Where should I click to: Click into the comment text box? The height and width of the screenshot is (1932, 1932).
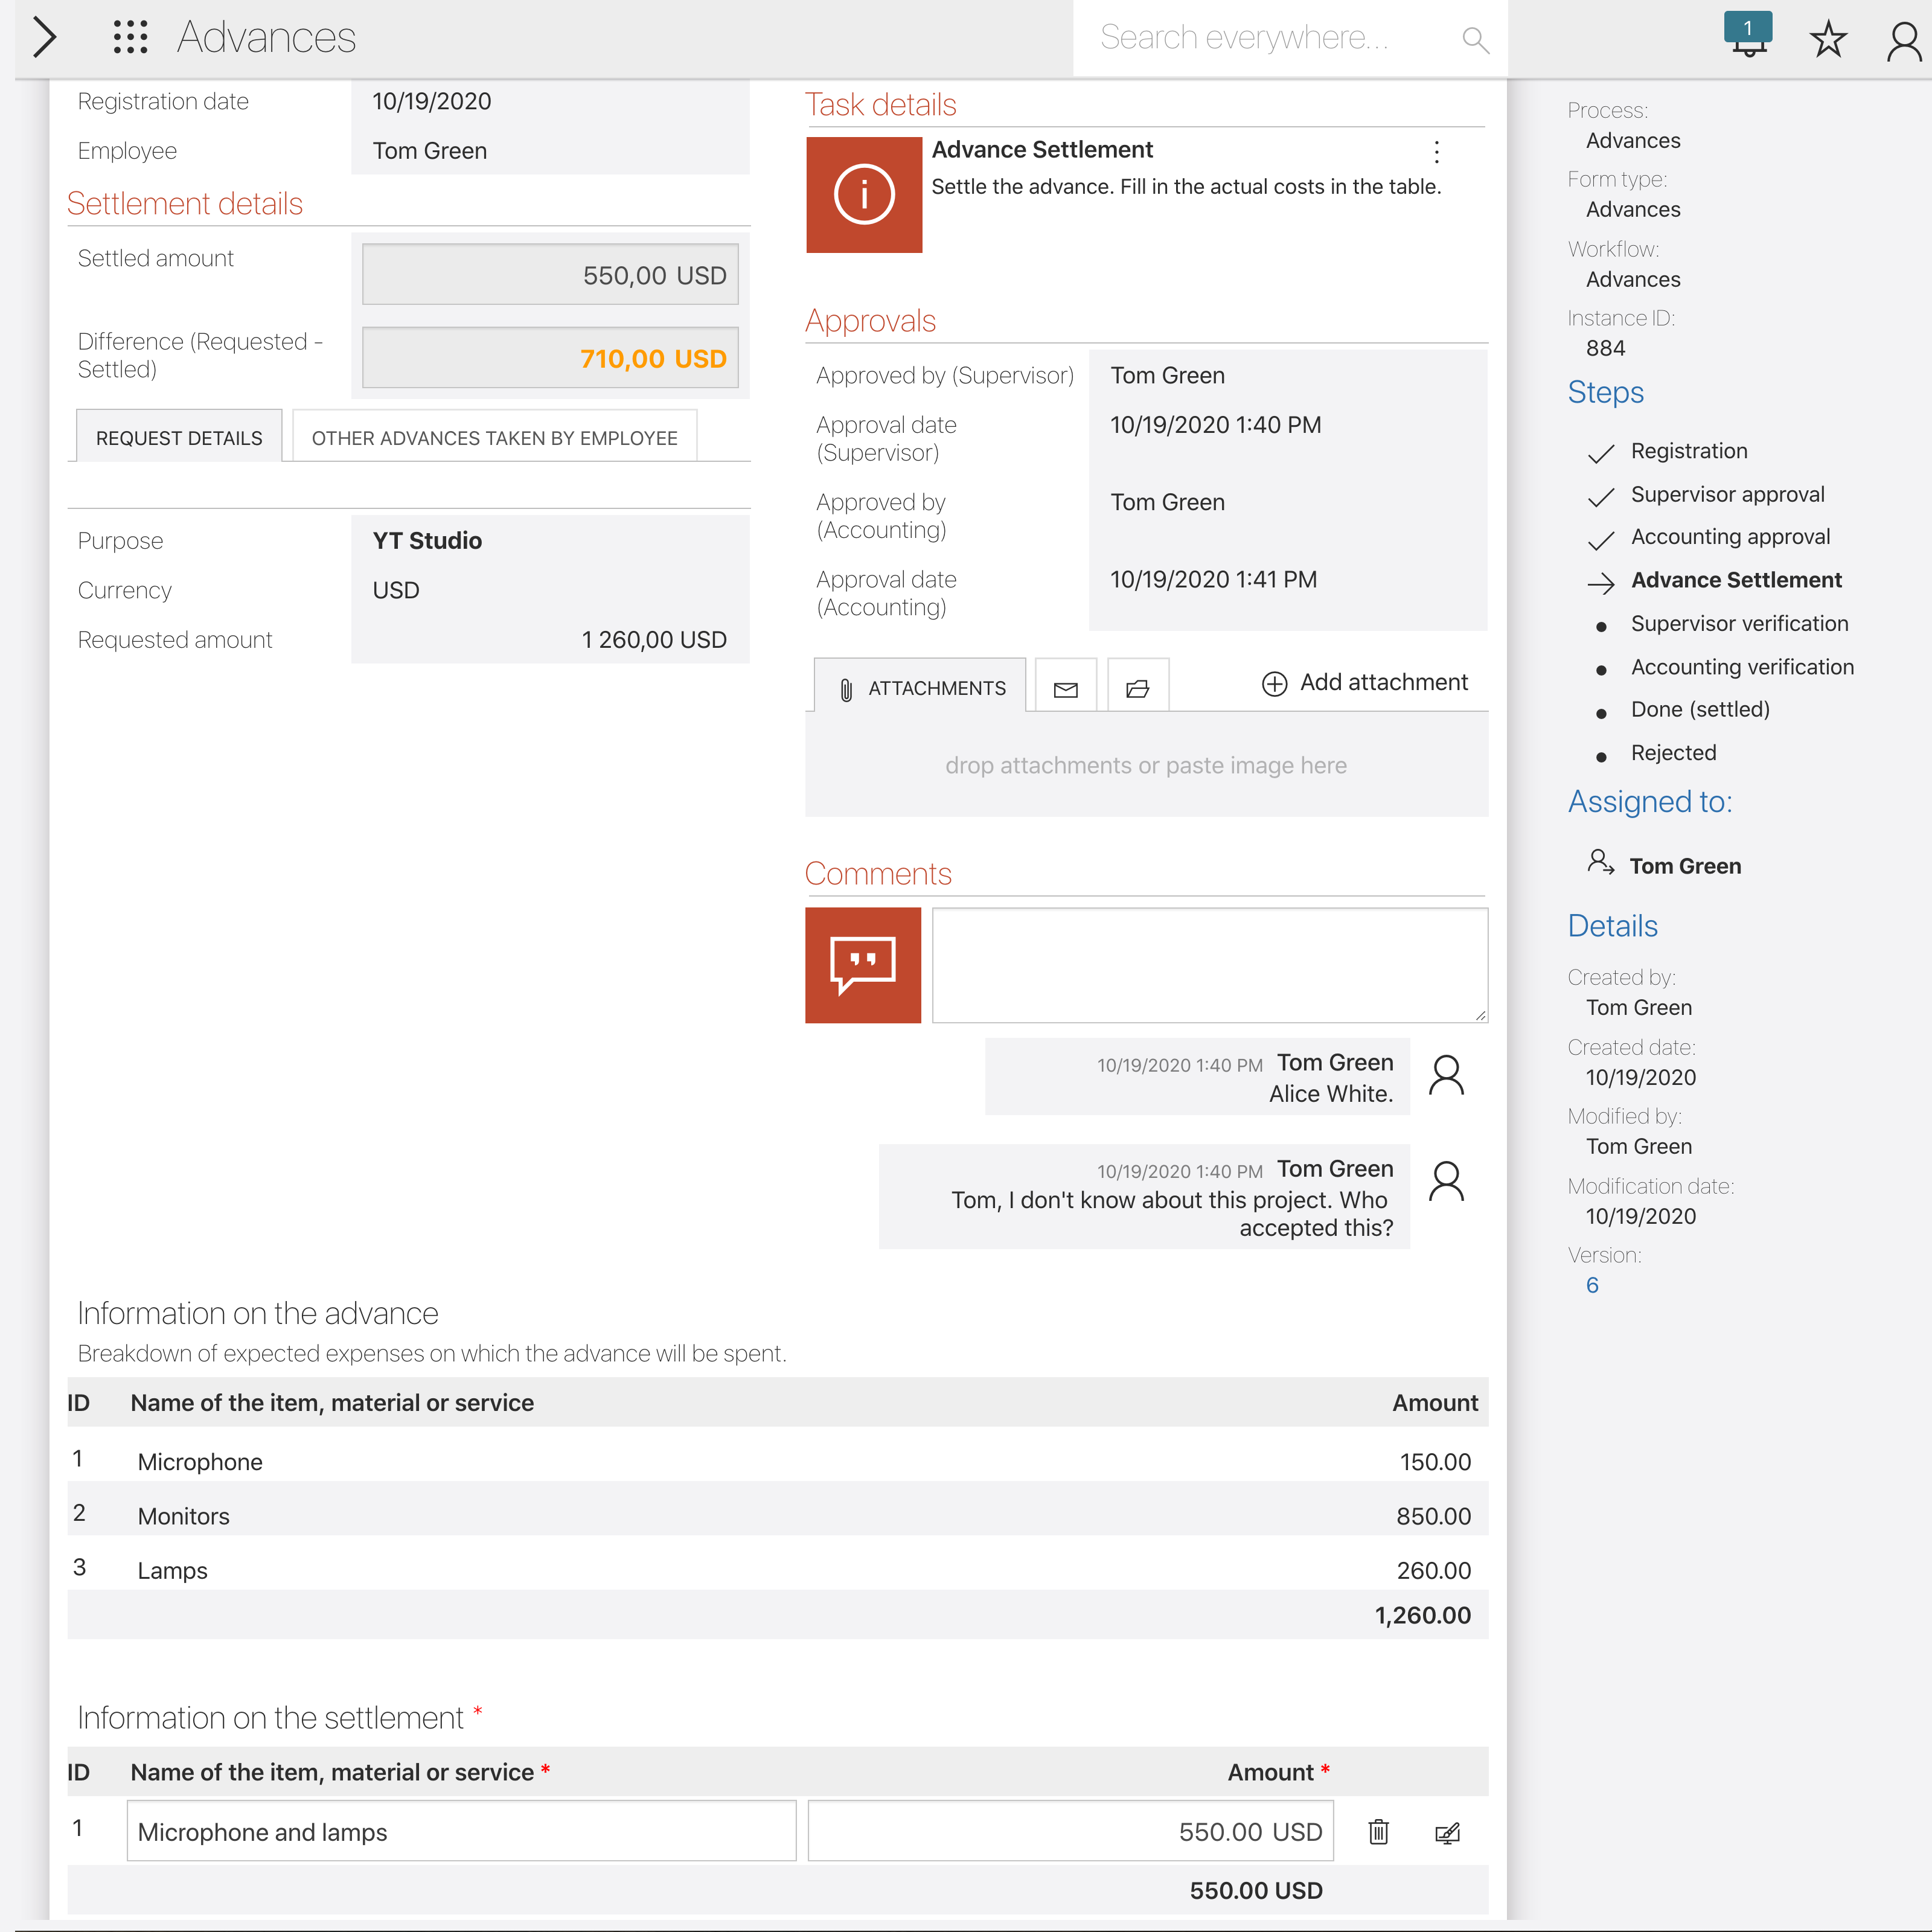click(x=1209, y=964)
